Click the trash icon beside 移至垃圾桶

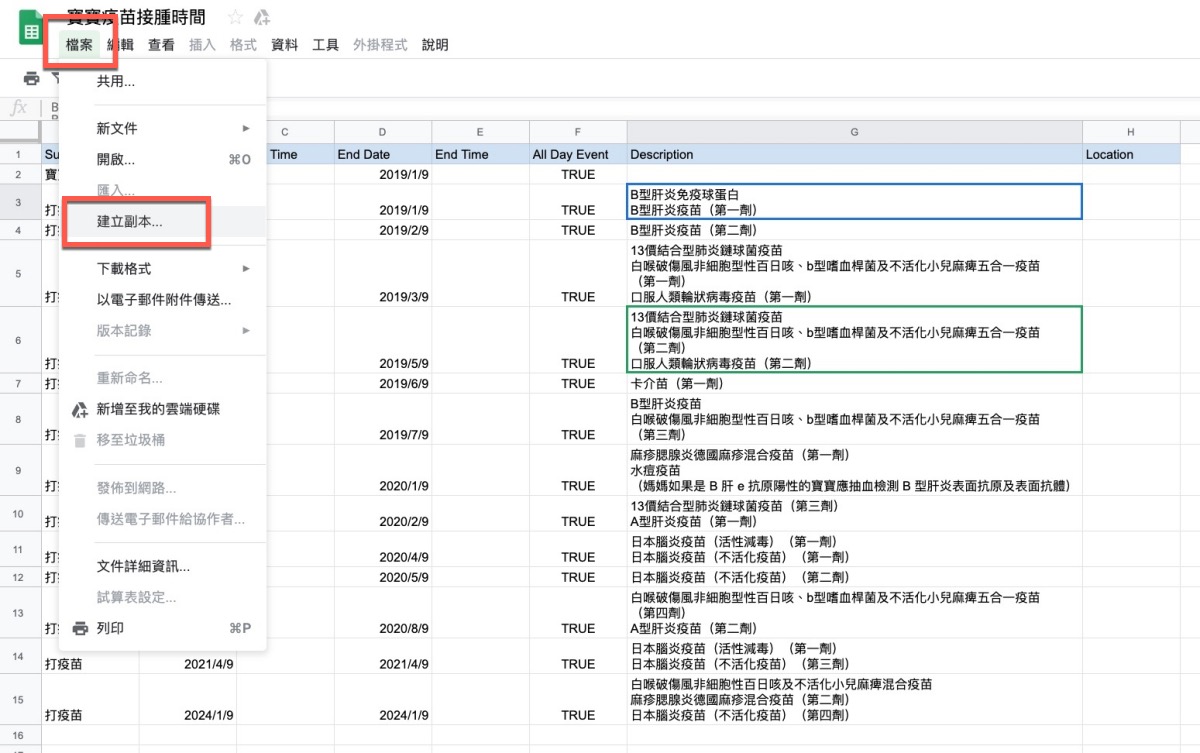click(x=80, y=440)
